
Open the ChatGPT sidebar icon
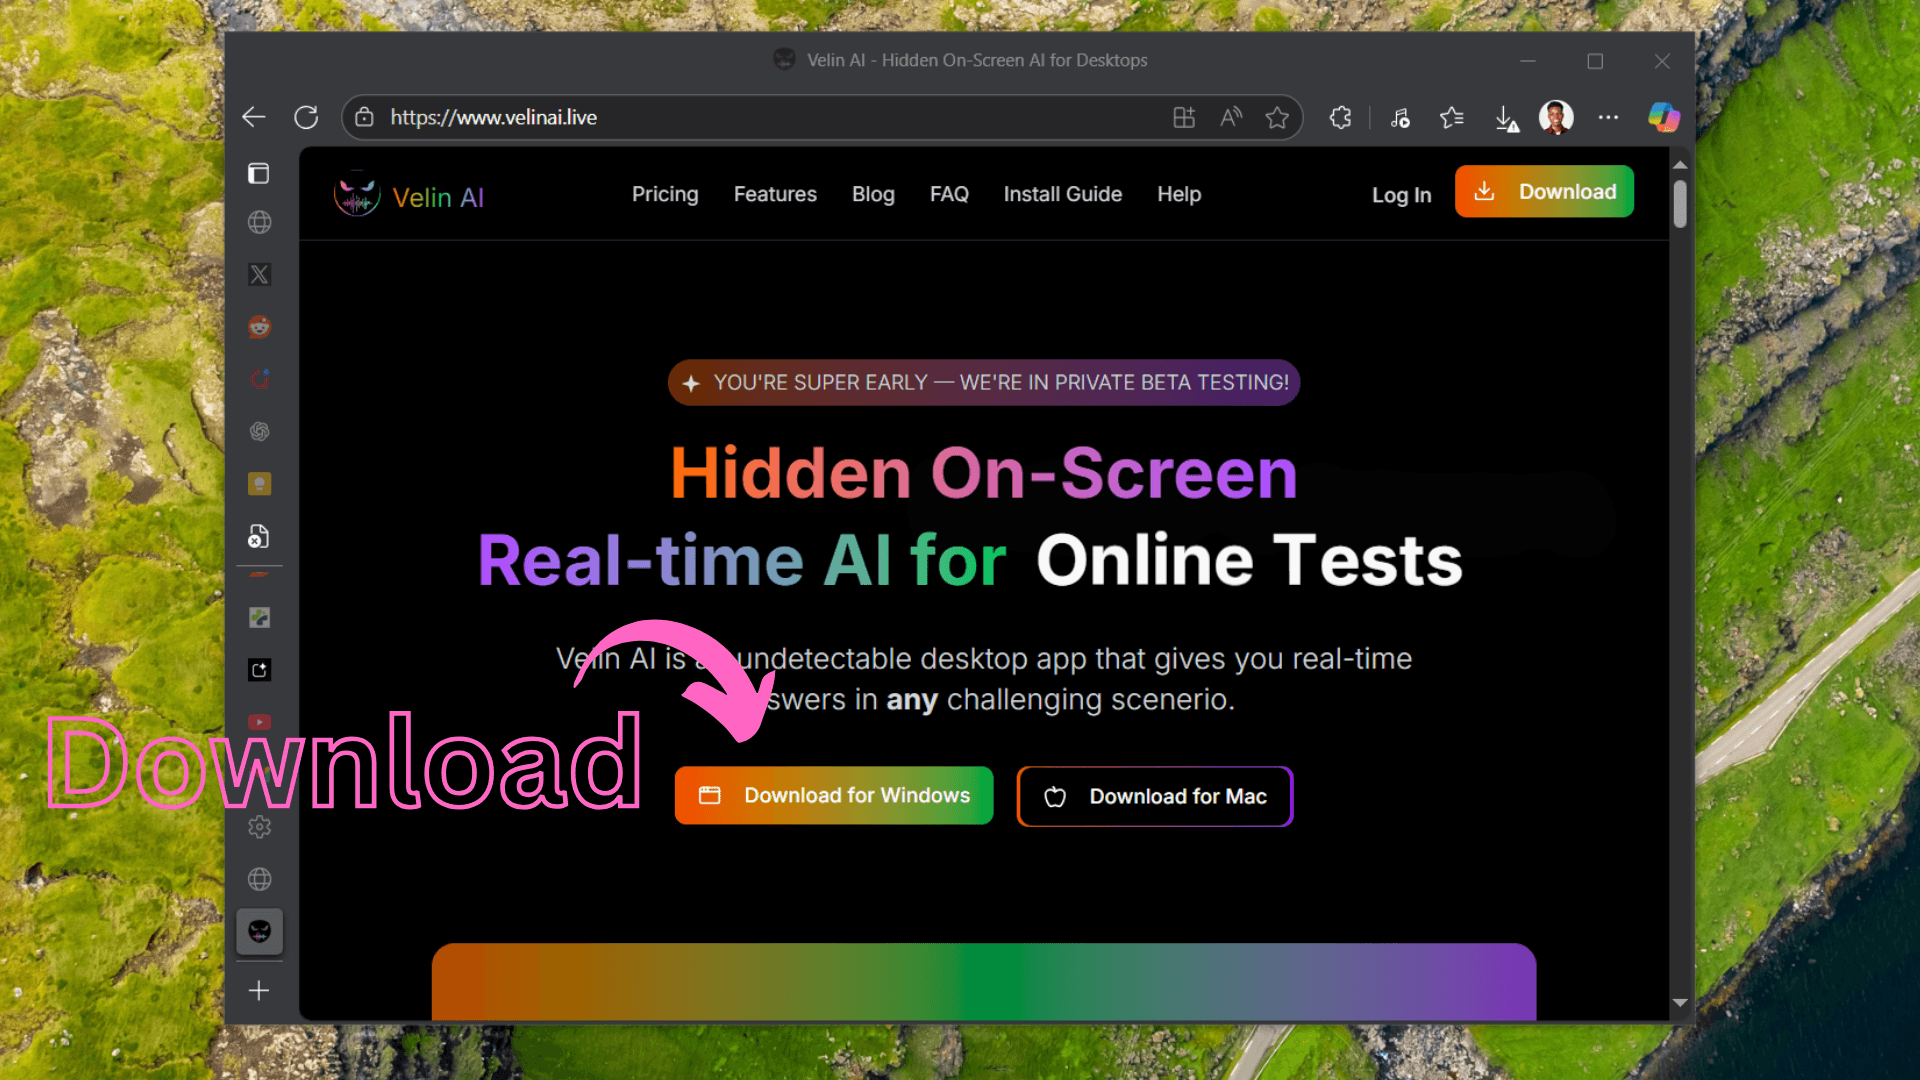[x=259, y=432]
